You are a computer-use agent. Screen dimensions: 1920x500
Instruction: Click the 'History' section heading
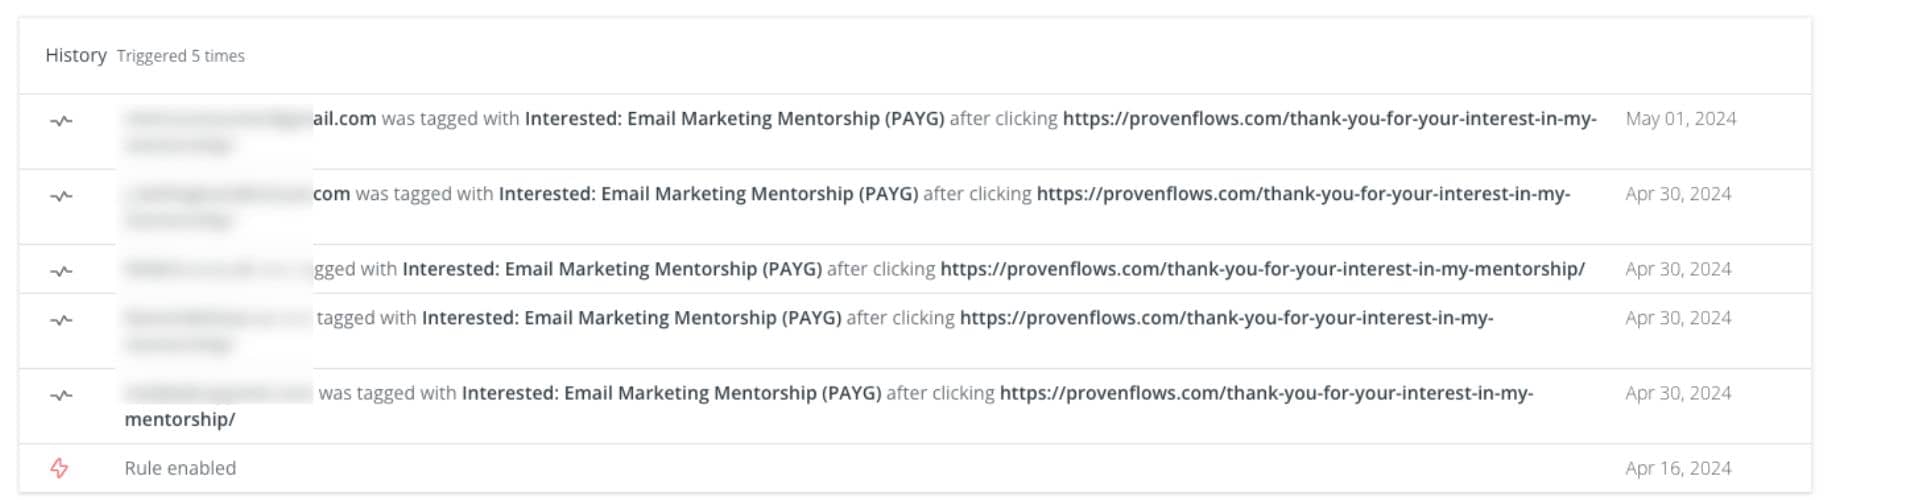(x=76, y=55)
